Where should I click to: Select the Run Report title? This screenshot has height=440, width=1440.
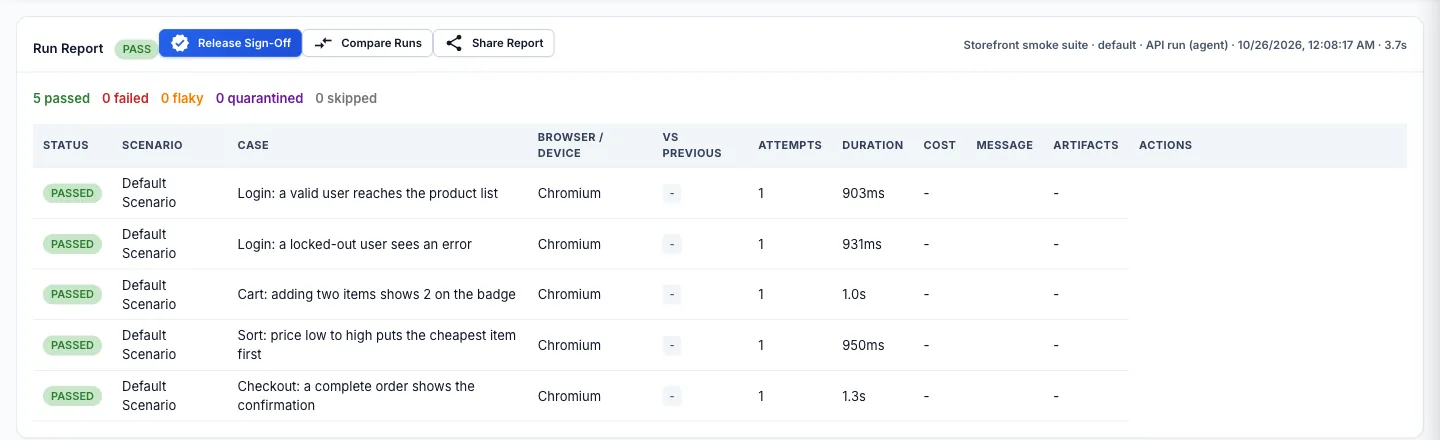(x=68, y=48)
